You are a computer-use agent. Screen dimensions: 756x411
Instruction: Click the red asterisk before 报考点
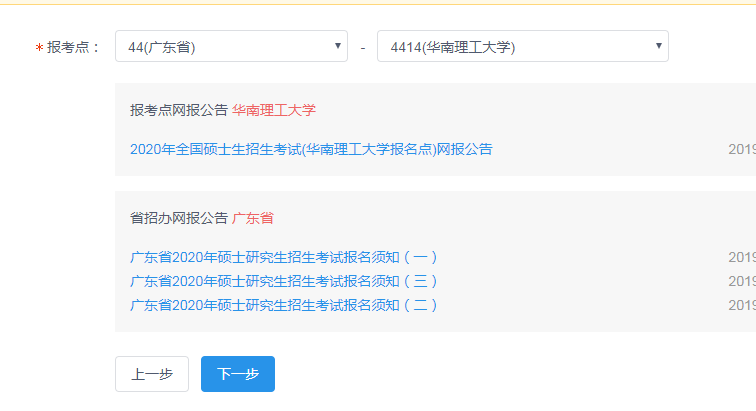39,49
